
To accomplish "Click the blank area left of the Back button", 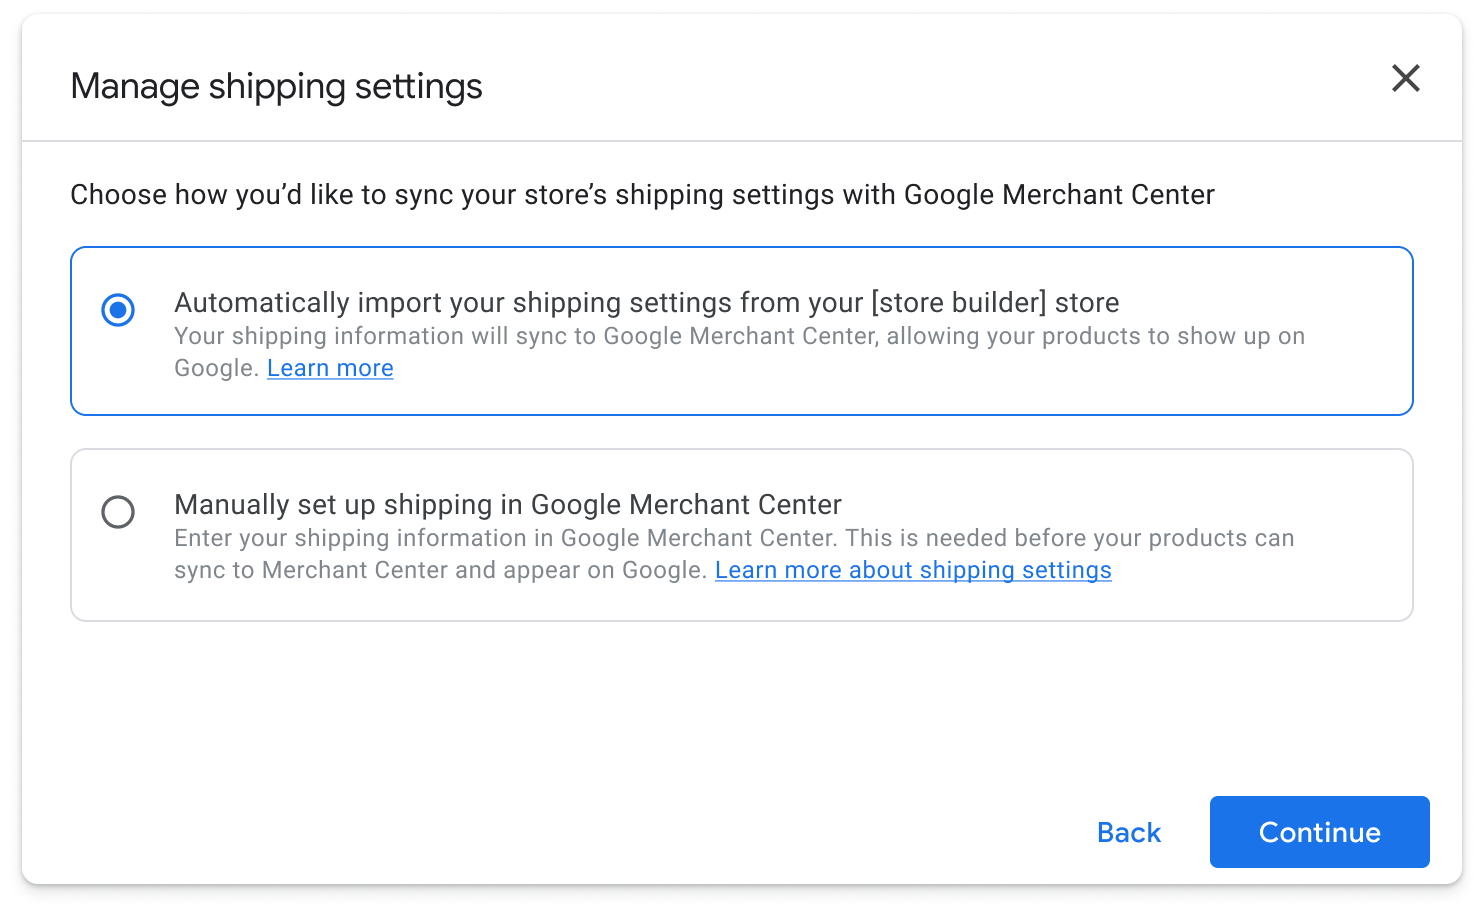I will pos(600,832).
